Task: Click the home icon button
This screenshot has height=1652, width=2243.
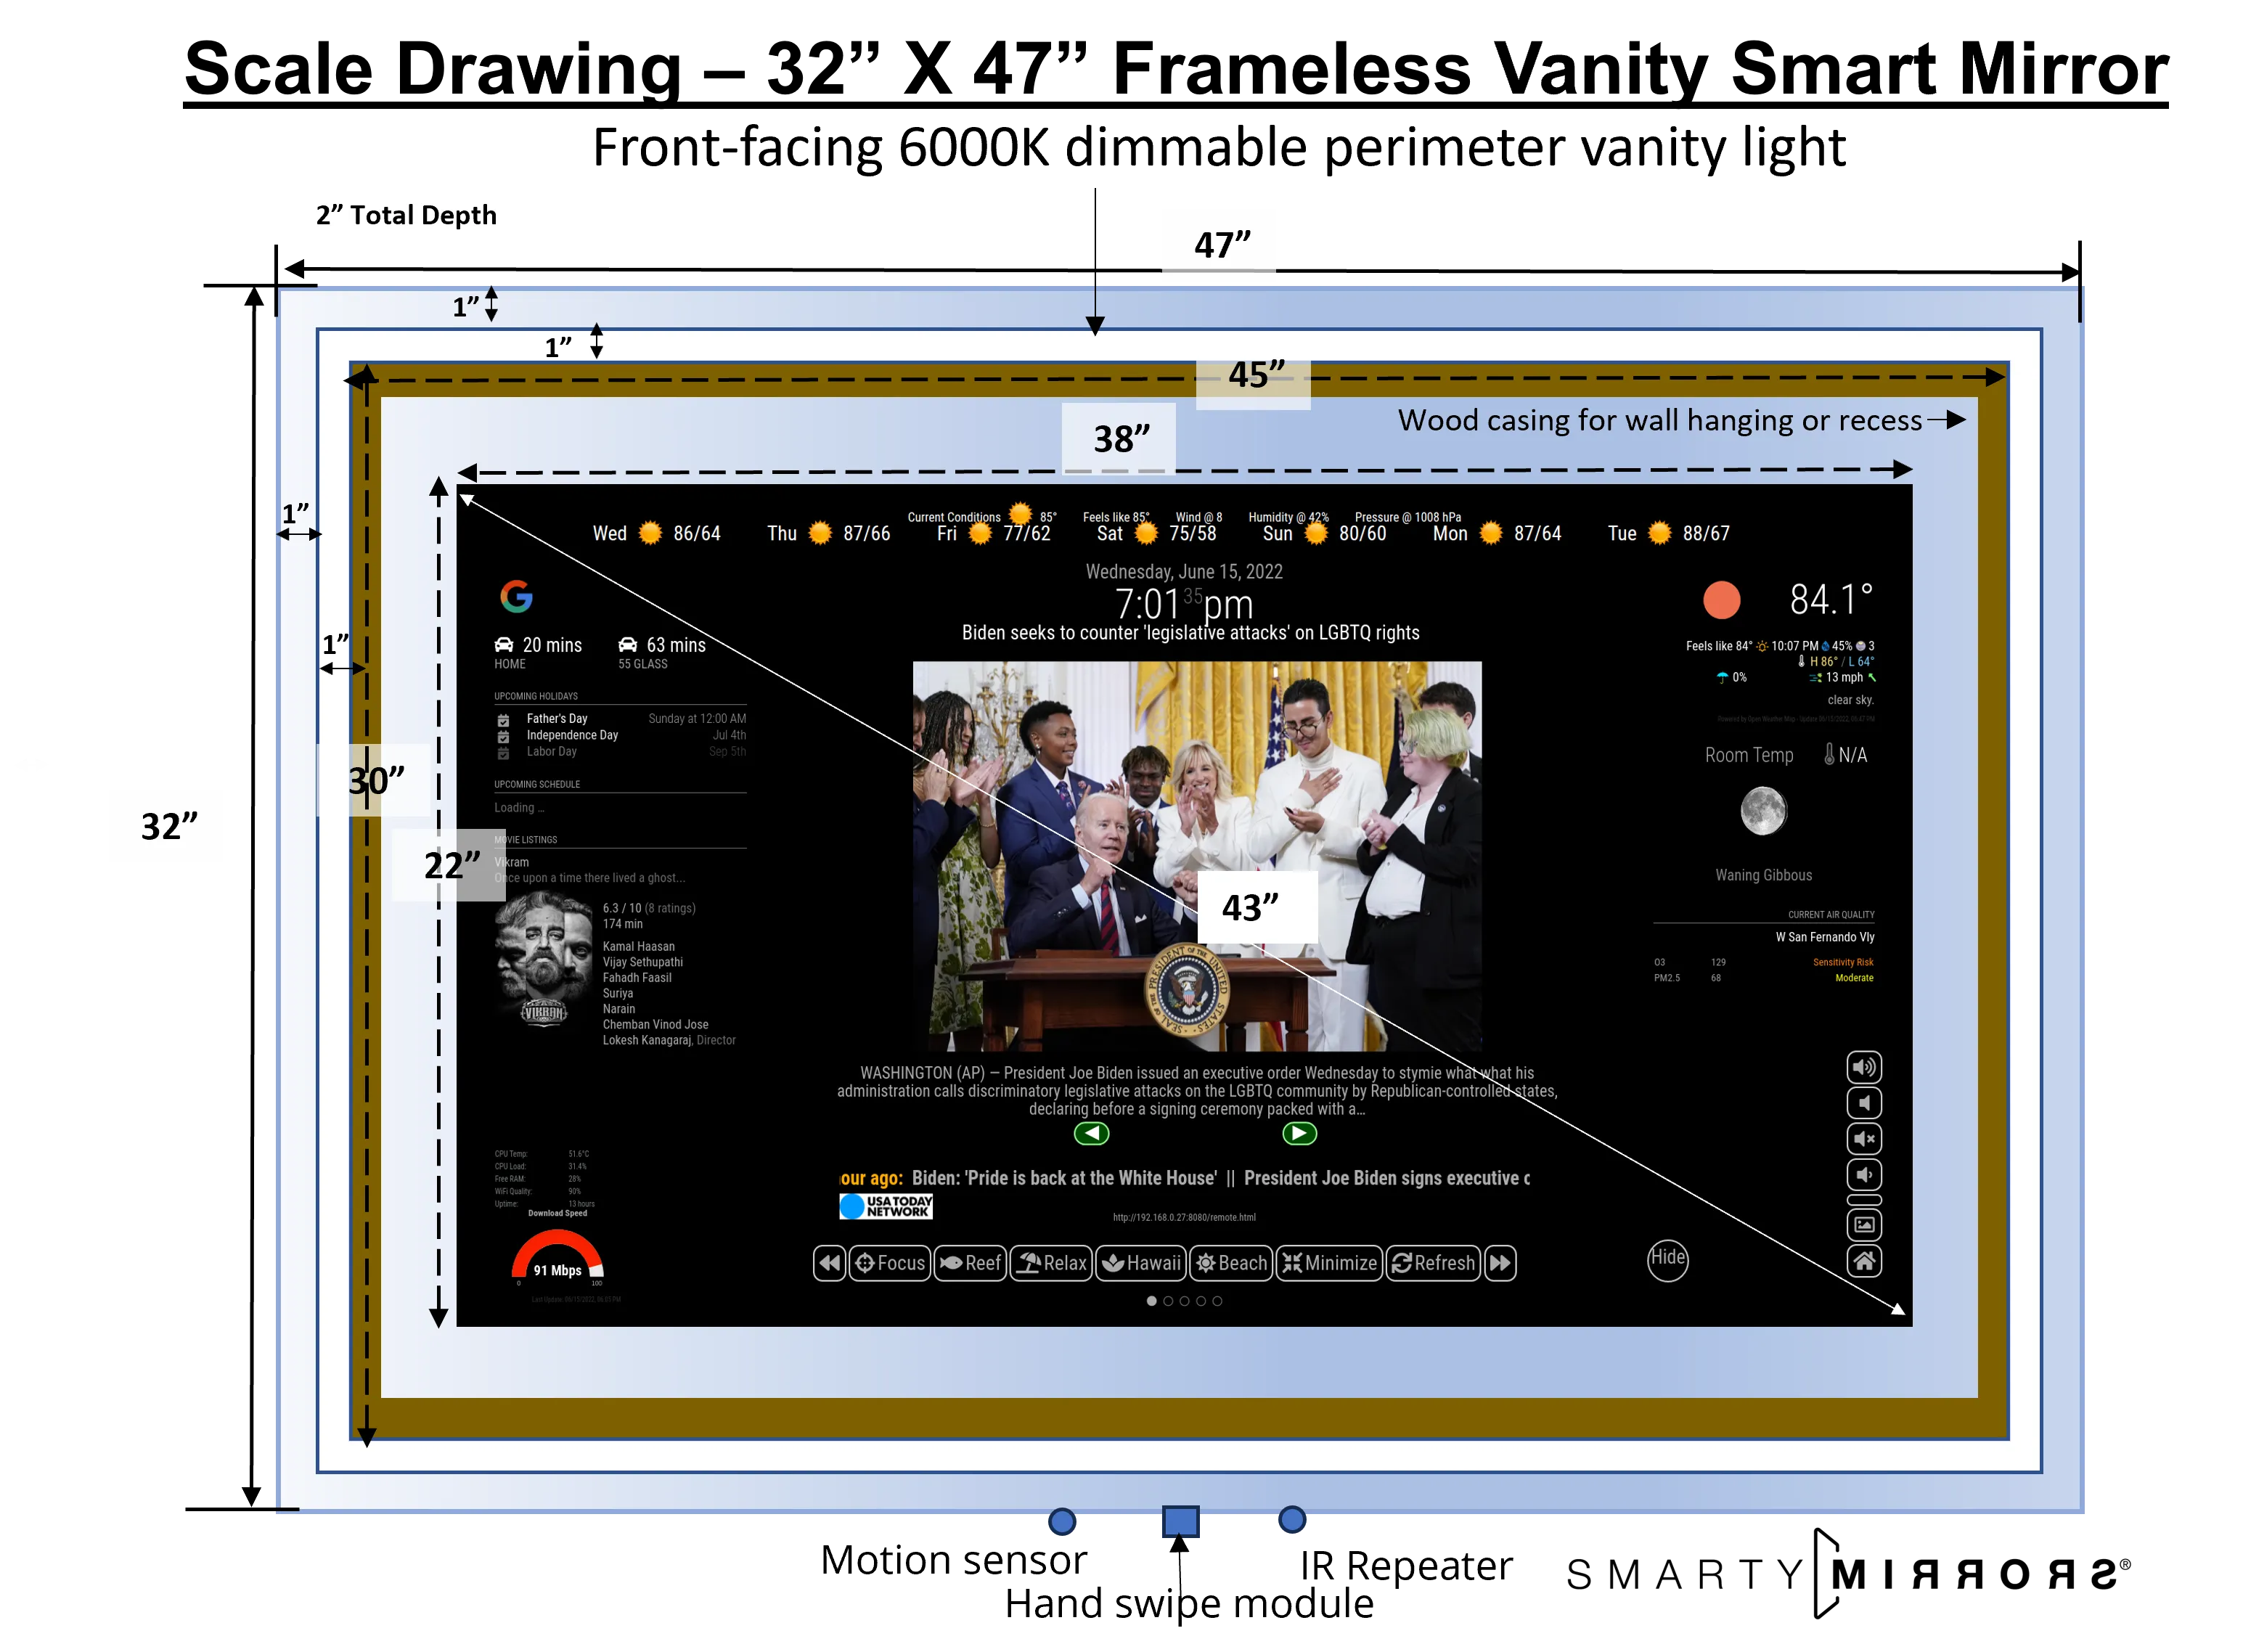Action: (1864, 1261)
